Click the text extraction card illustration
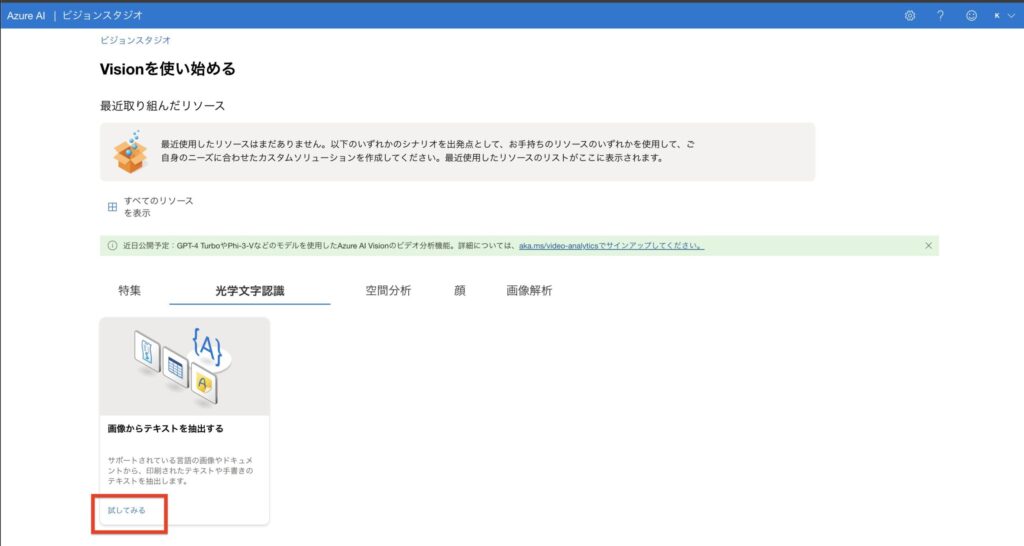The height and width of the screenshot is (546, 1024). coord(184,366)
